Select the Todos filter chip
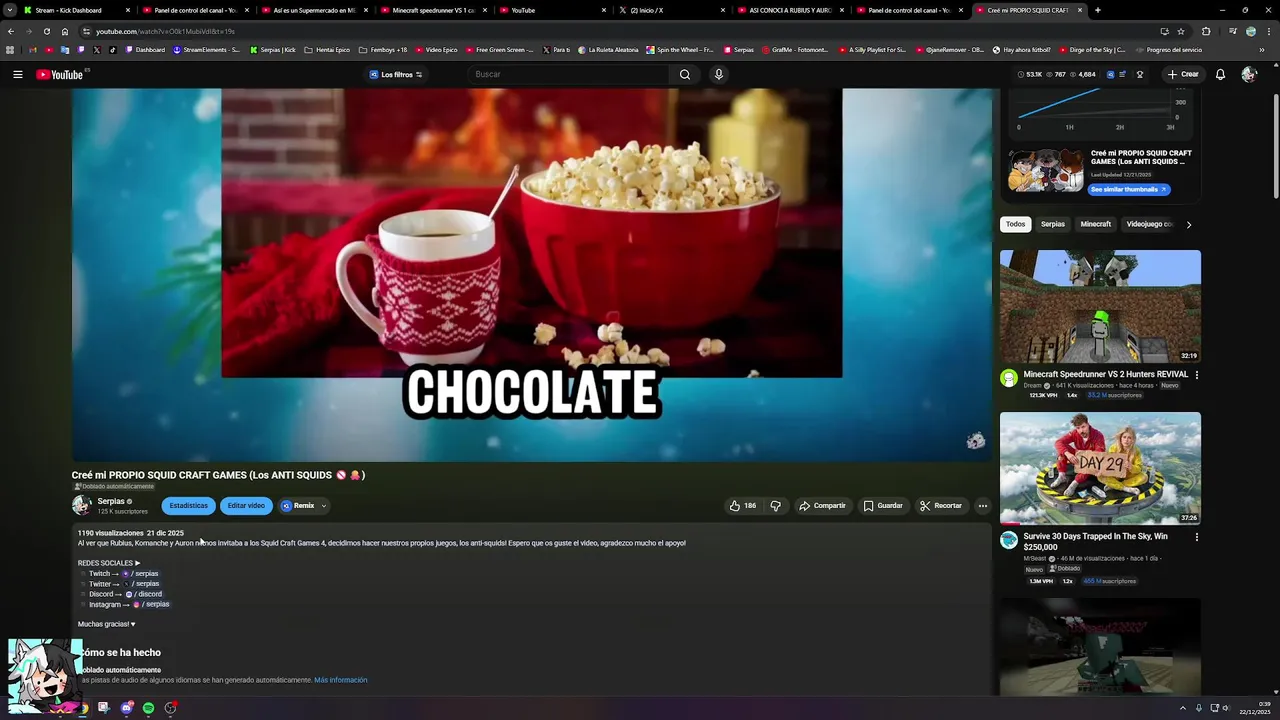Viewport: 1280px width, 720px height. (1015, 224)
